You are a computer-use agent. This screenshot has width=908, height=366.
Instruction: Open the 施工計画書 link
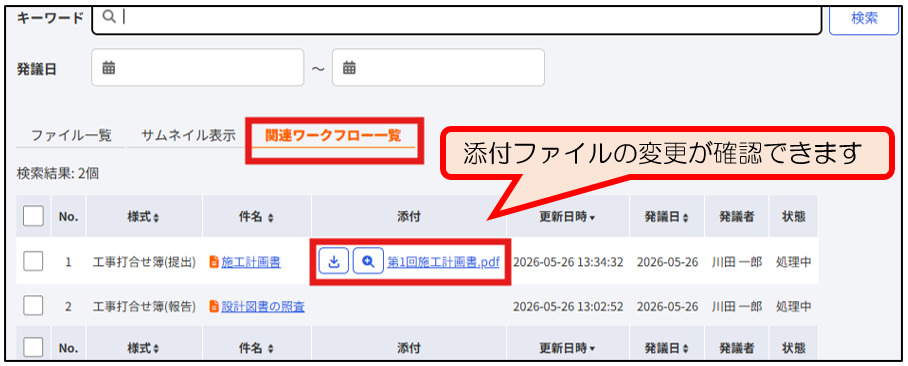click(251, 262)
